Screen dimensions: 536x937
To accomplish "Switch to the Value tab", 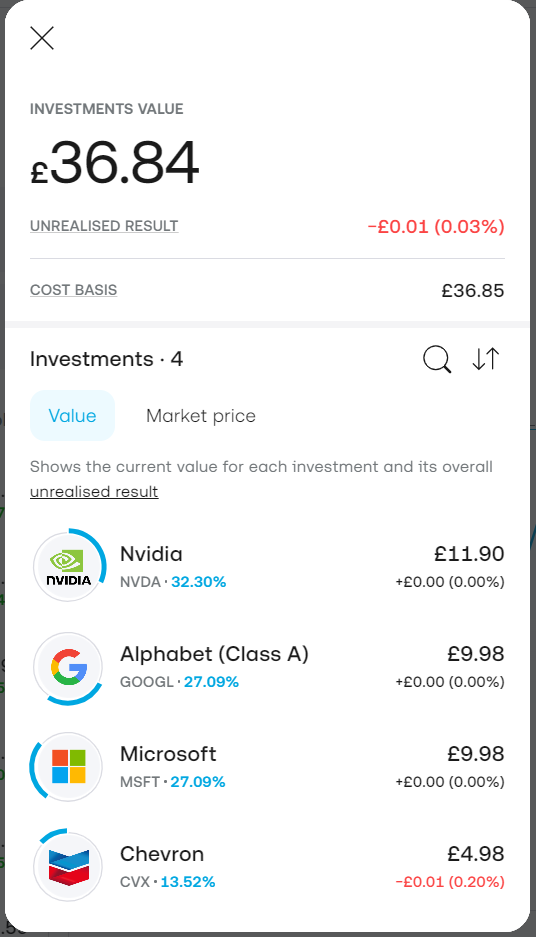I will point(72,416).
